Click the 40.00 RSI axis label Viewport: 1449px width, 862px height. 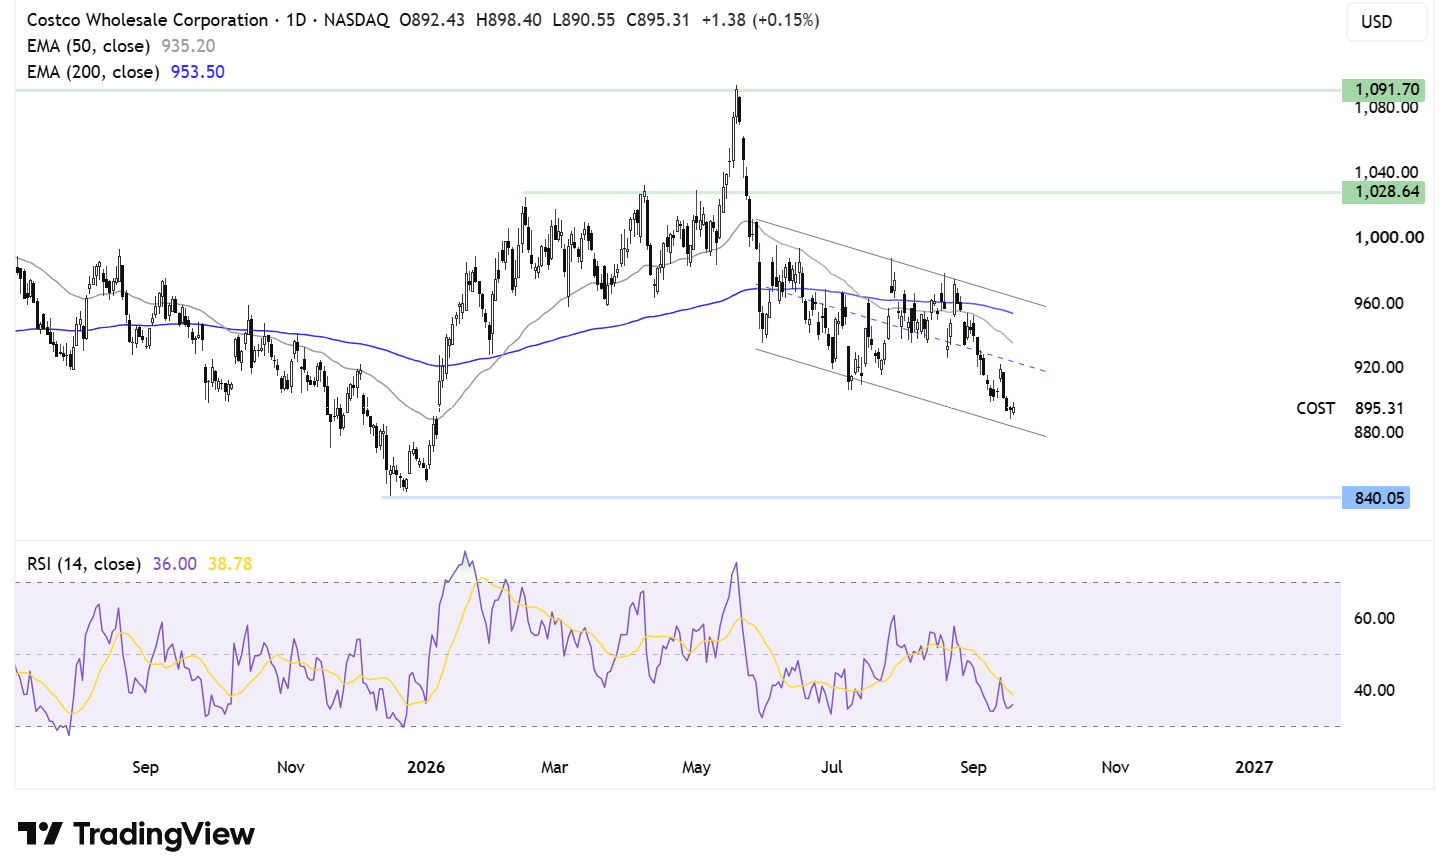click(x=1374, y=690)
